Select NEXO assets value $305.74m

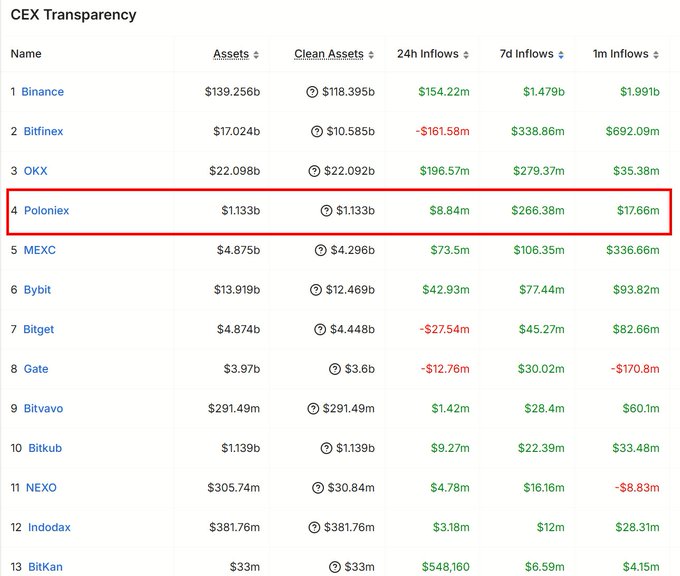pos(234,488)
